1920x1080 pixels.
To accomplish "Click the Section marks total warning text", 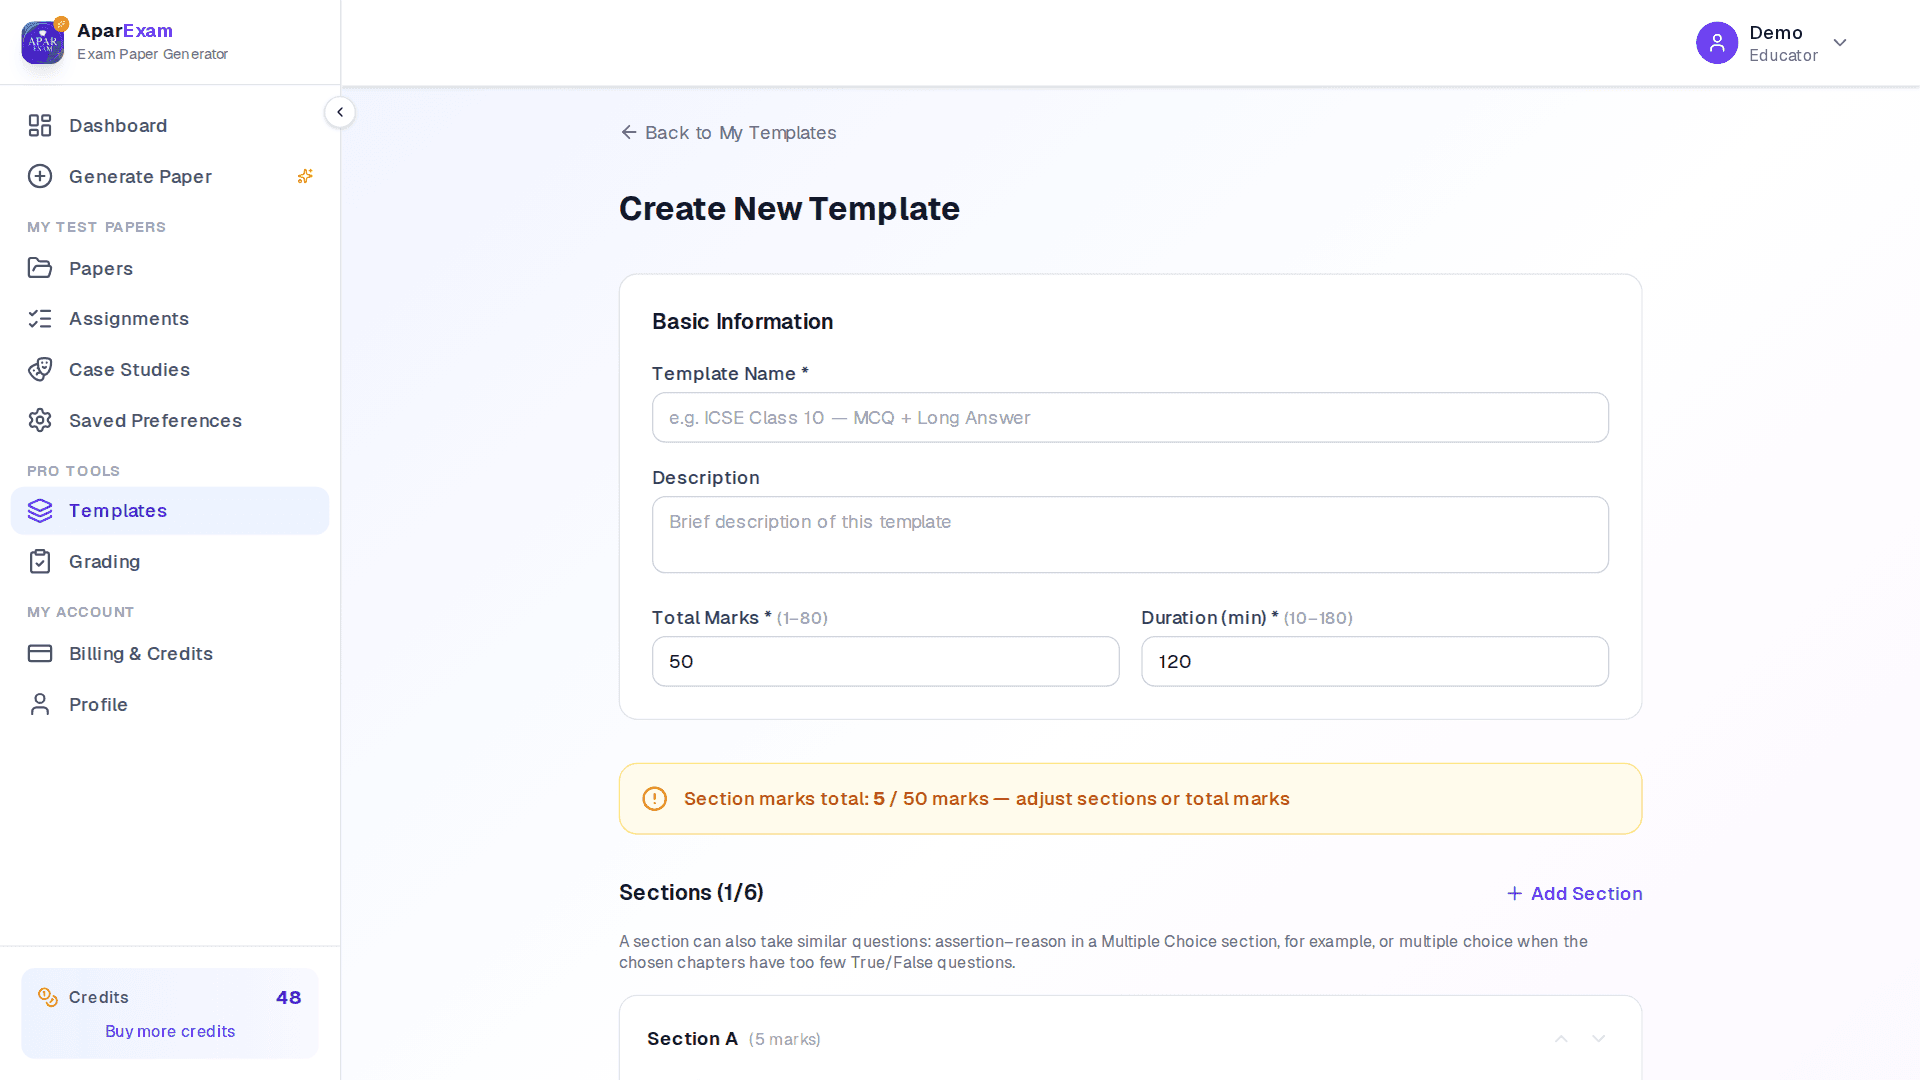I will pos(986,799).
